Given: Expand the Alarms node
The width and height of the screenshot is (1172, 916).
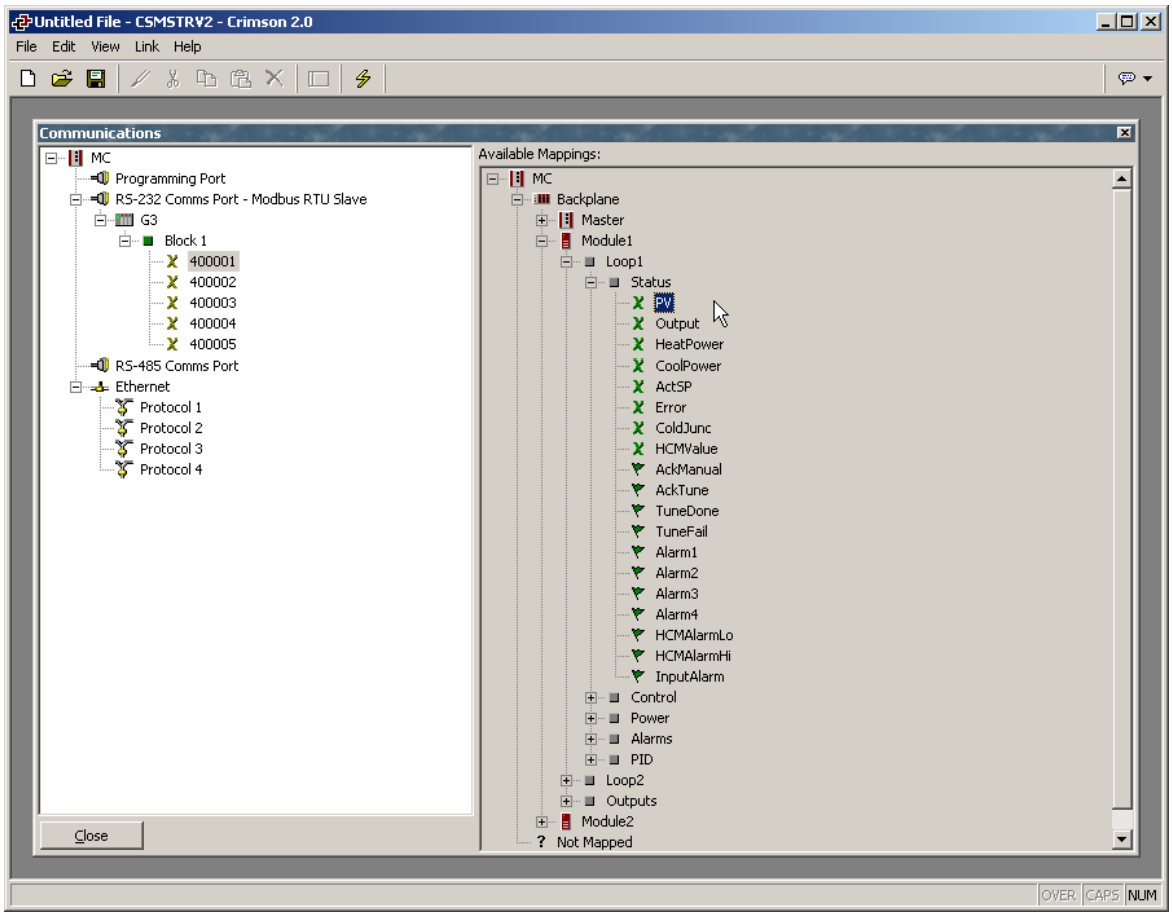Looking at the screenshot, I should point(590,739).
